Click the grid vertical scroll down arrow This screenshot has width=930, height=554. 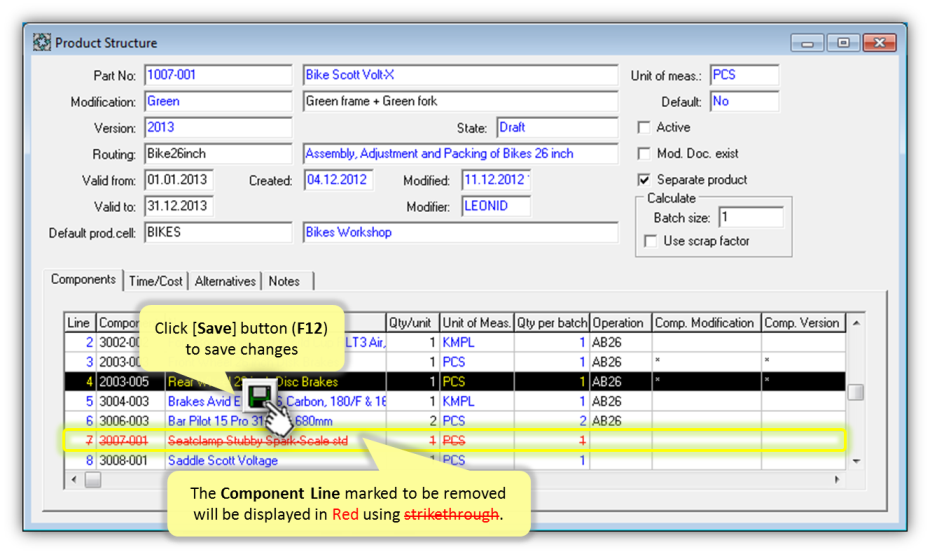[856, 460]
